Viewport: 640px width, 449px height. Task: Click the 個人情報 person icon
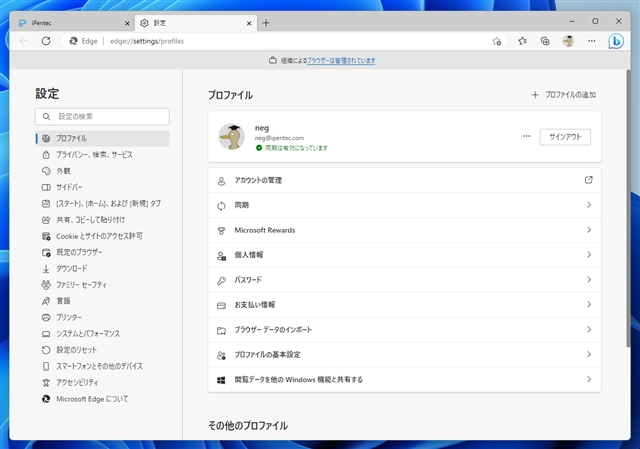tap(221, 256)
